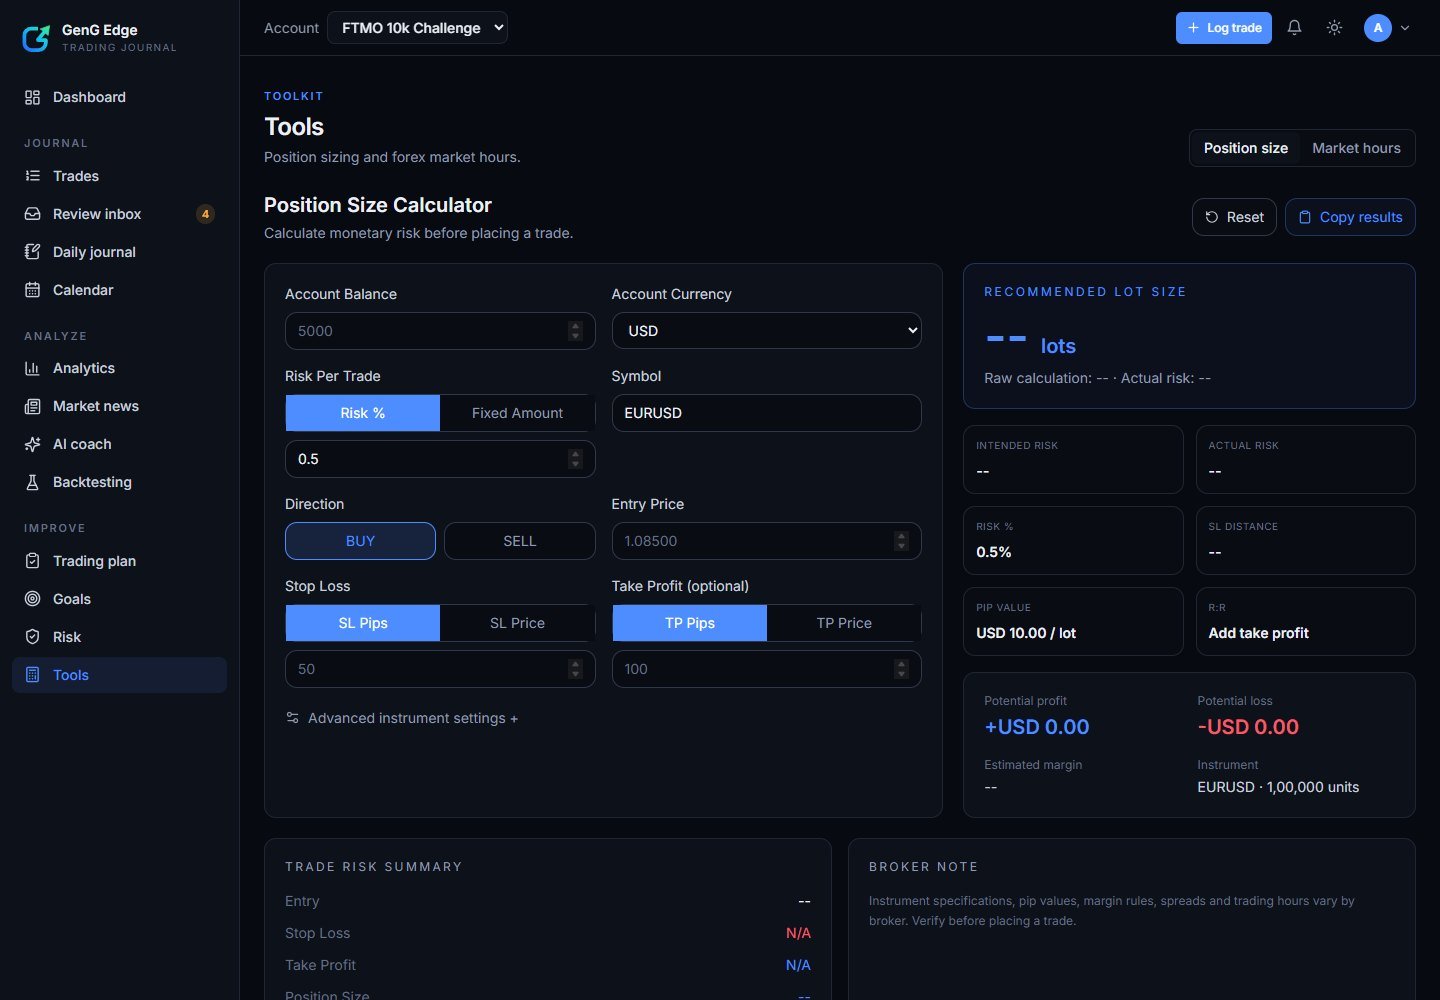Click the Log trade button
Screen dimensions: 1440x1000
(1224, 28)
